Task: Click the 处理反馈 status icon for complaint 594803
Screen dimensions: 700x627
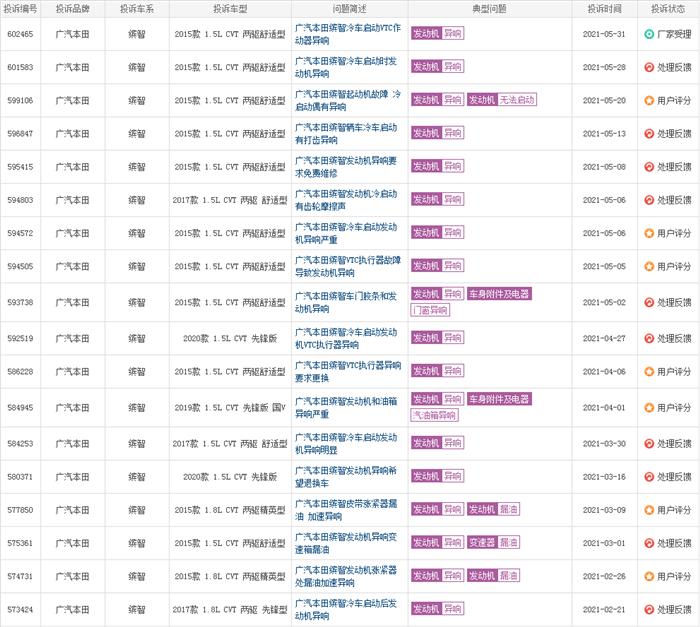Action: point(649,200)
